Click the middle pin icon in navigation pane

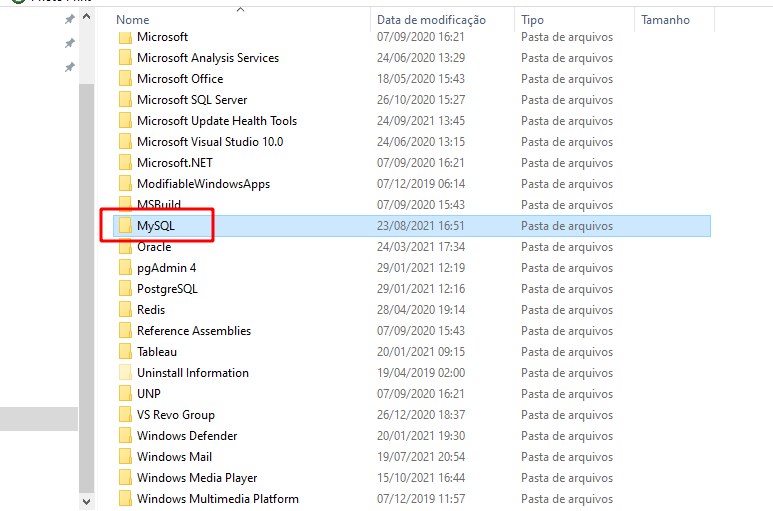pos(70,43)
